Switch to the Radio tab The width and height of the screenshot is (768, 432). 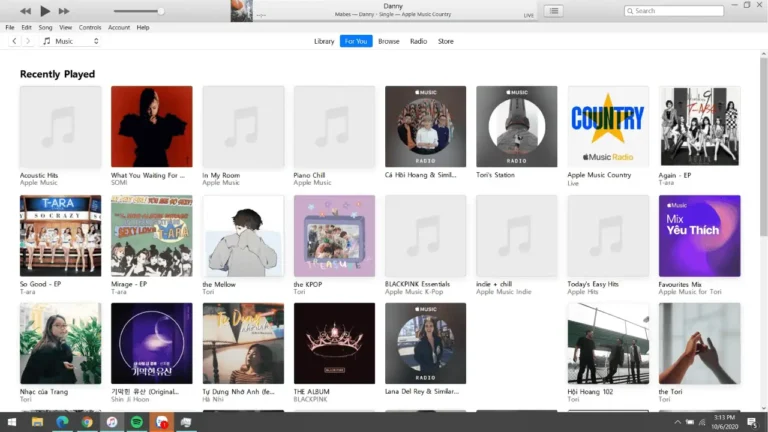tap(418, 41)
